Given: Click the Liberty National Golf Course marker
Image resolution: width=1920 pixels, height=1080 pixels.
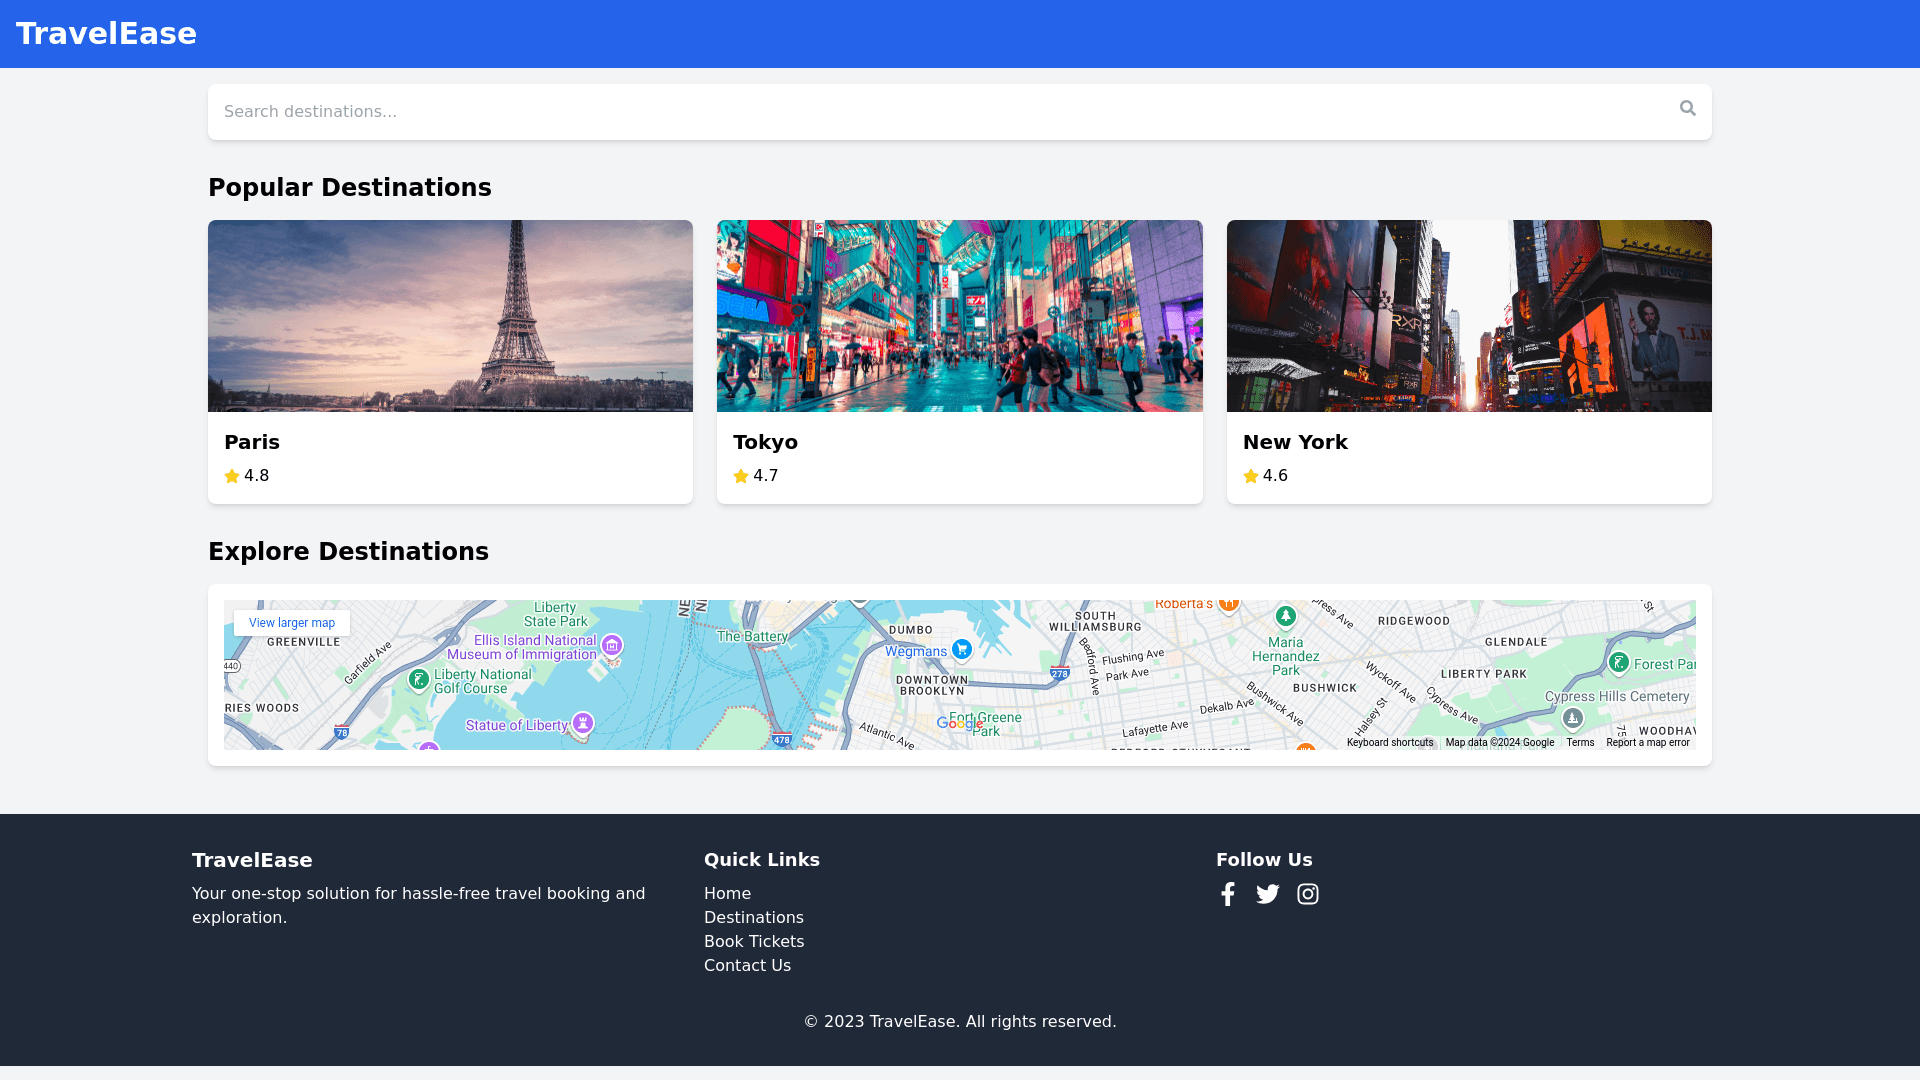Looking at the screenshot, I should pos(419,679).
